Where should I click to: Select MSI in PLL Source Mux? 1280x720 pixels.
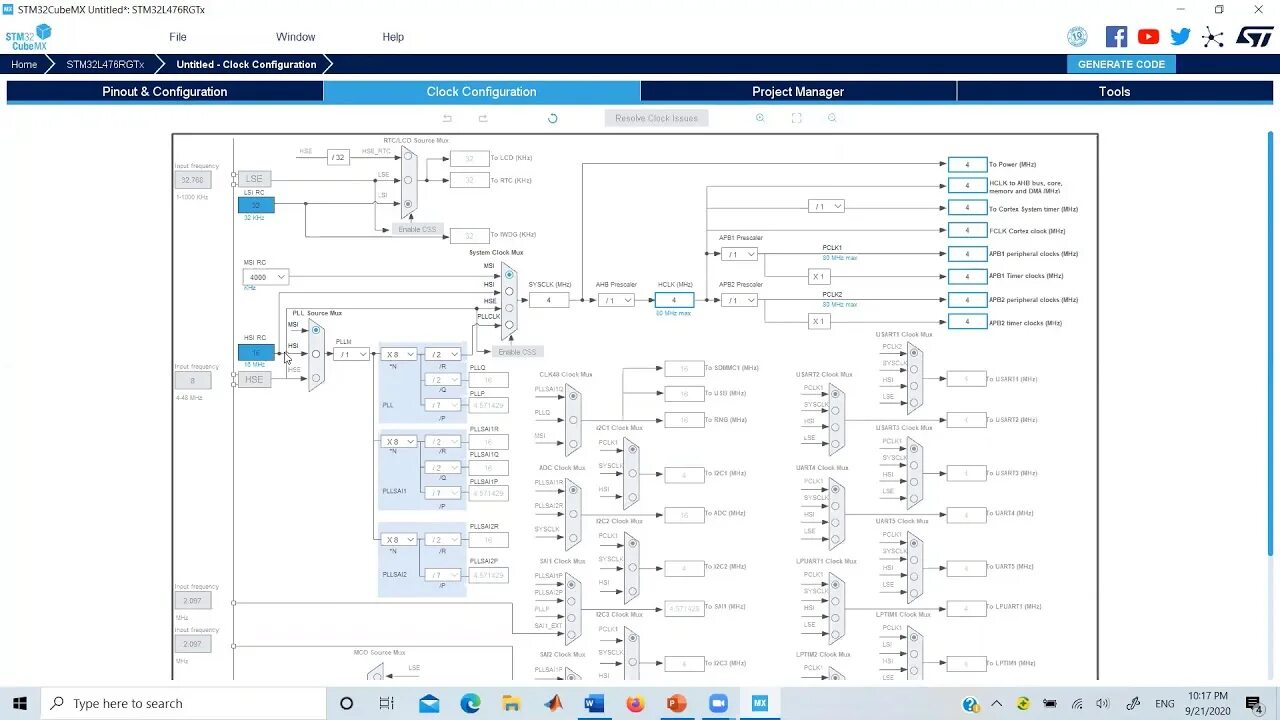(x=316, y=330)
